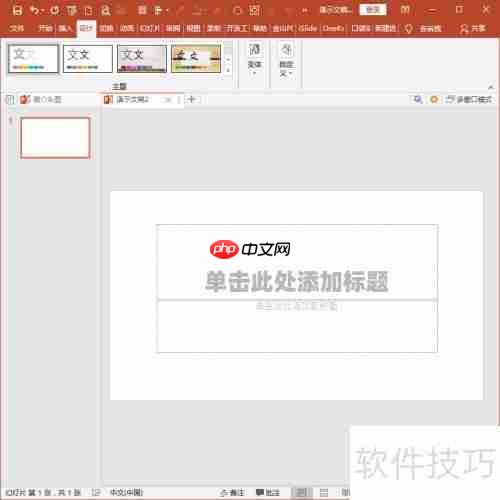Apply the third theme with pink gradient
Image resolution: width=500 pixels, height=500 pixels.
(142, 59)
